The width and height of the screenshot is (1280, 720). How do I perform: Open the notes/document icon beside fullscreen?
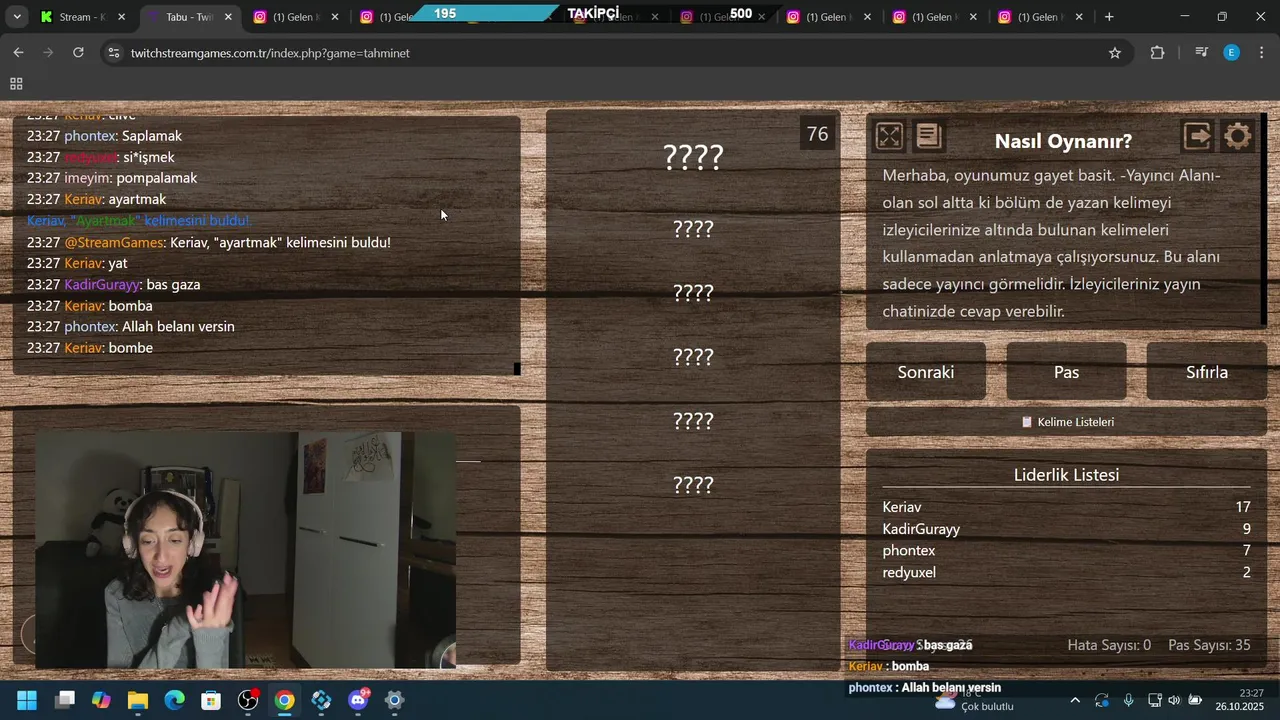(929, 136)
